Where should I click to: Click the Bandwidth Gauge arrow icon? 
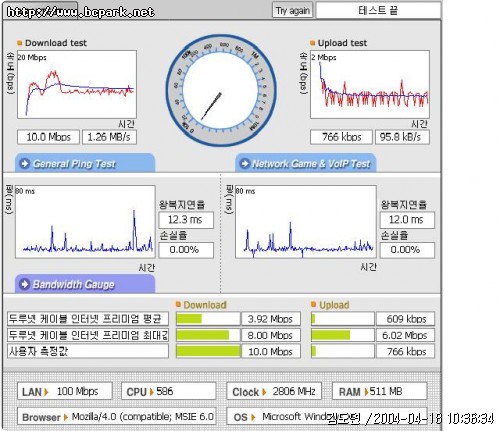pos(24,284)
